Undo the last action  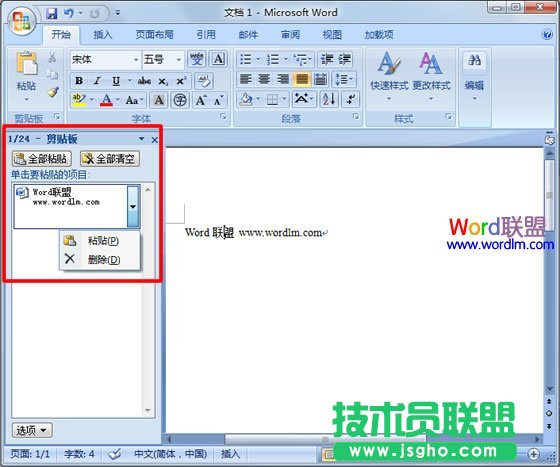coord(69,14)
